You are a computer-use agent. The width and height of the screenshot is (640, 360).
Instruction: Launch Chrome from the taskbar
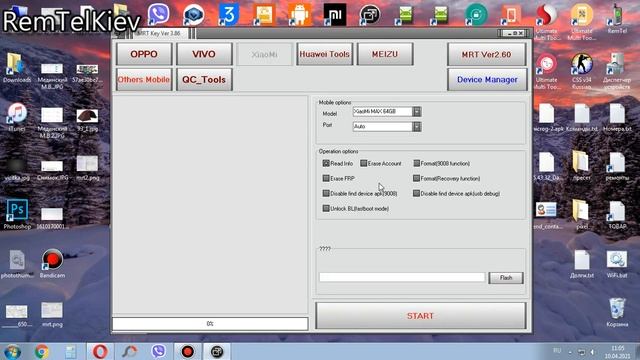42,351
